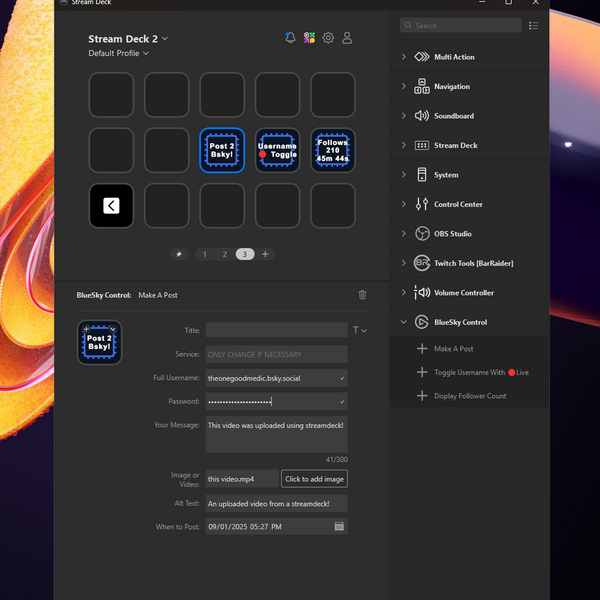Open the user account profile icon
Image resolution: width=600 pixels, height=600 pixels.
347,38
